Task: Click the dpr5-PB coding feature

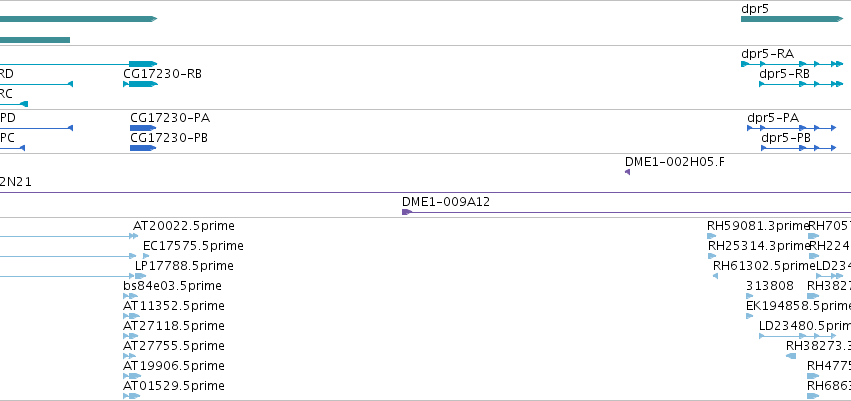Action: (x=798, y=148)
